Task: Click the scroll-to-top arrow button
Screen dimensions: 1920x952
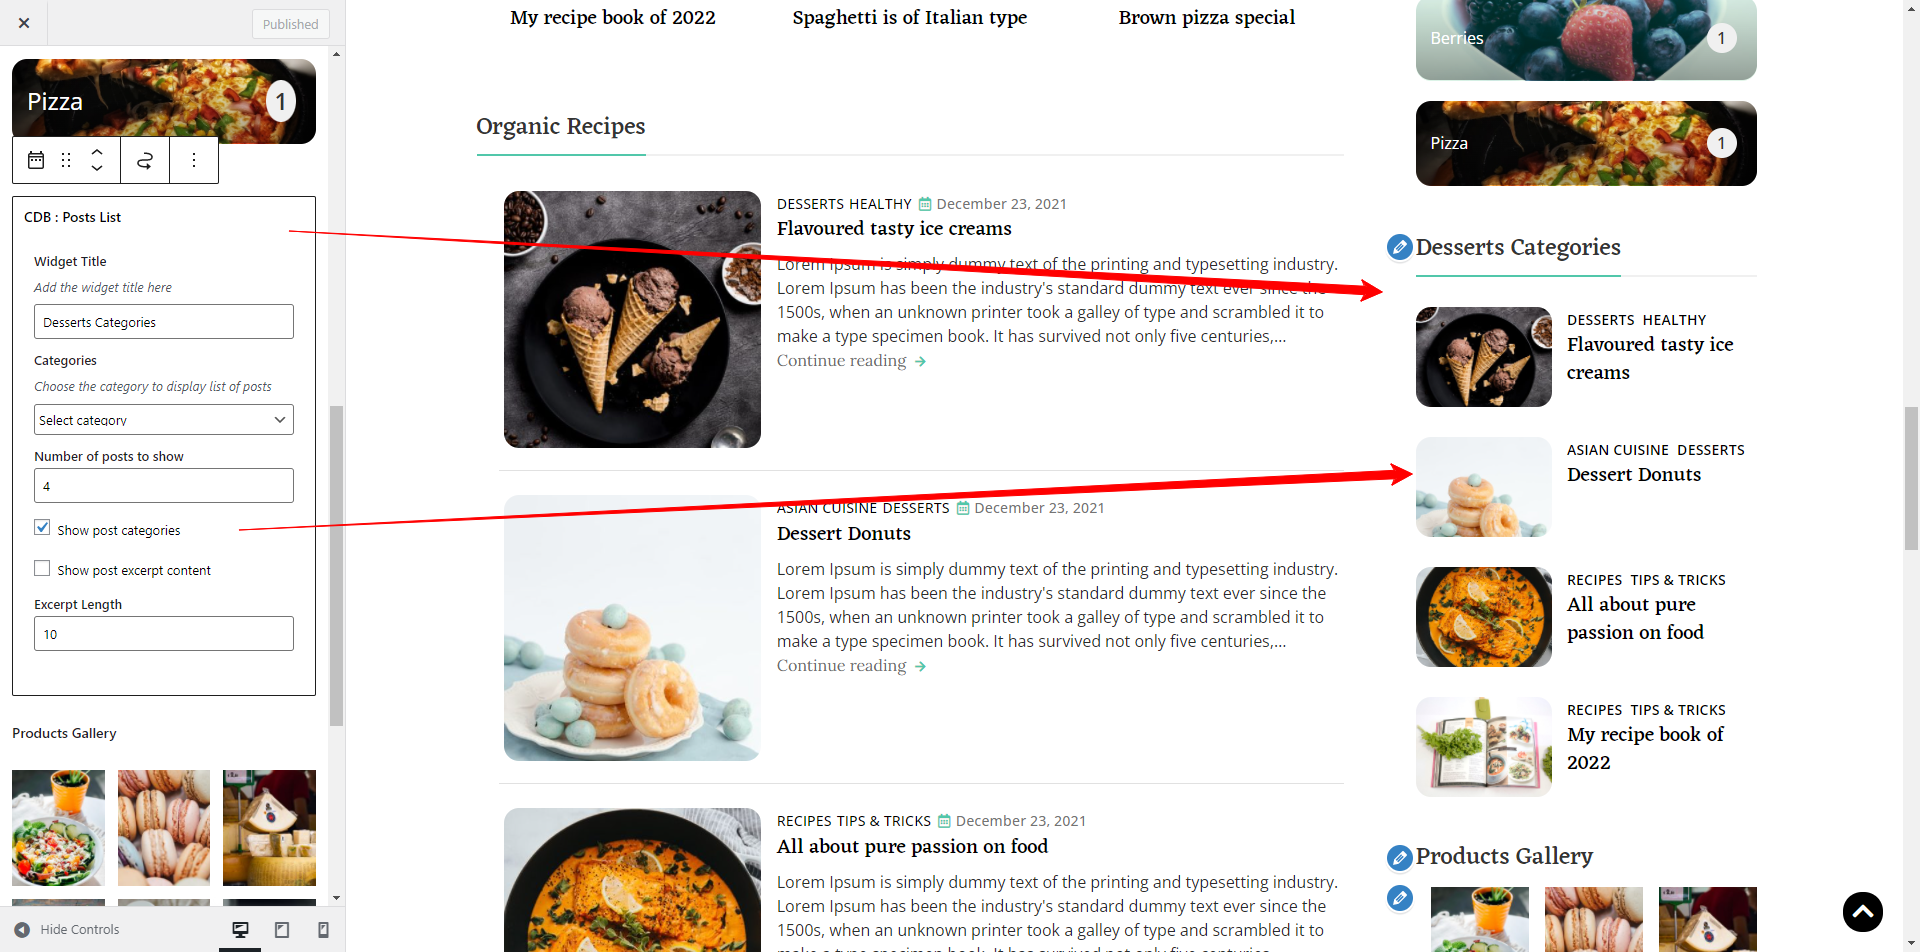Action: 1863,912
